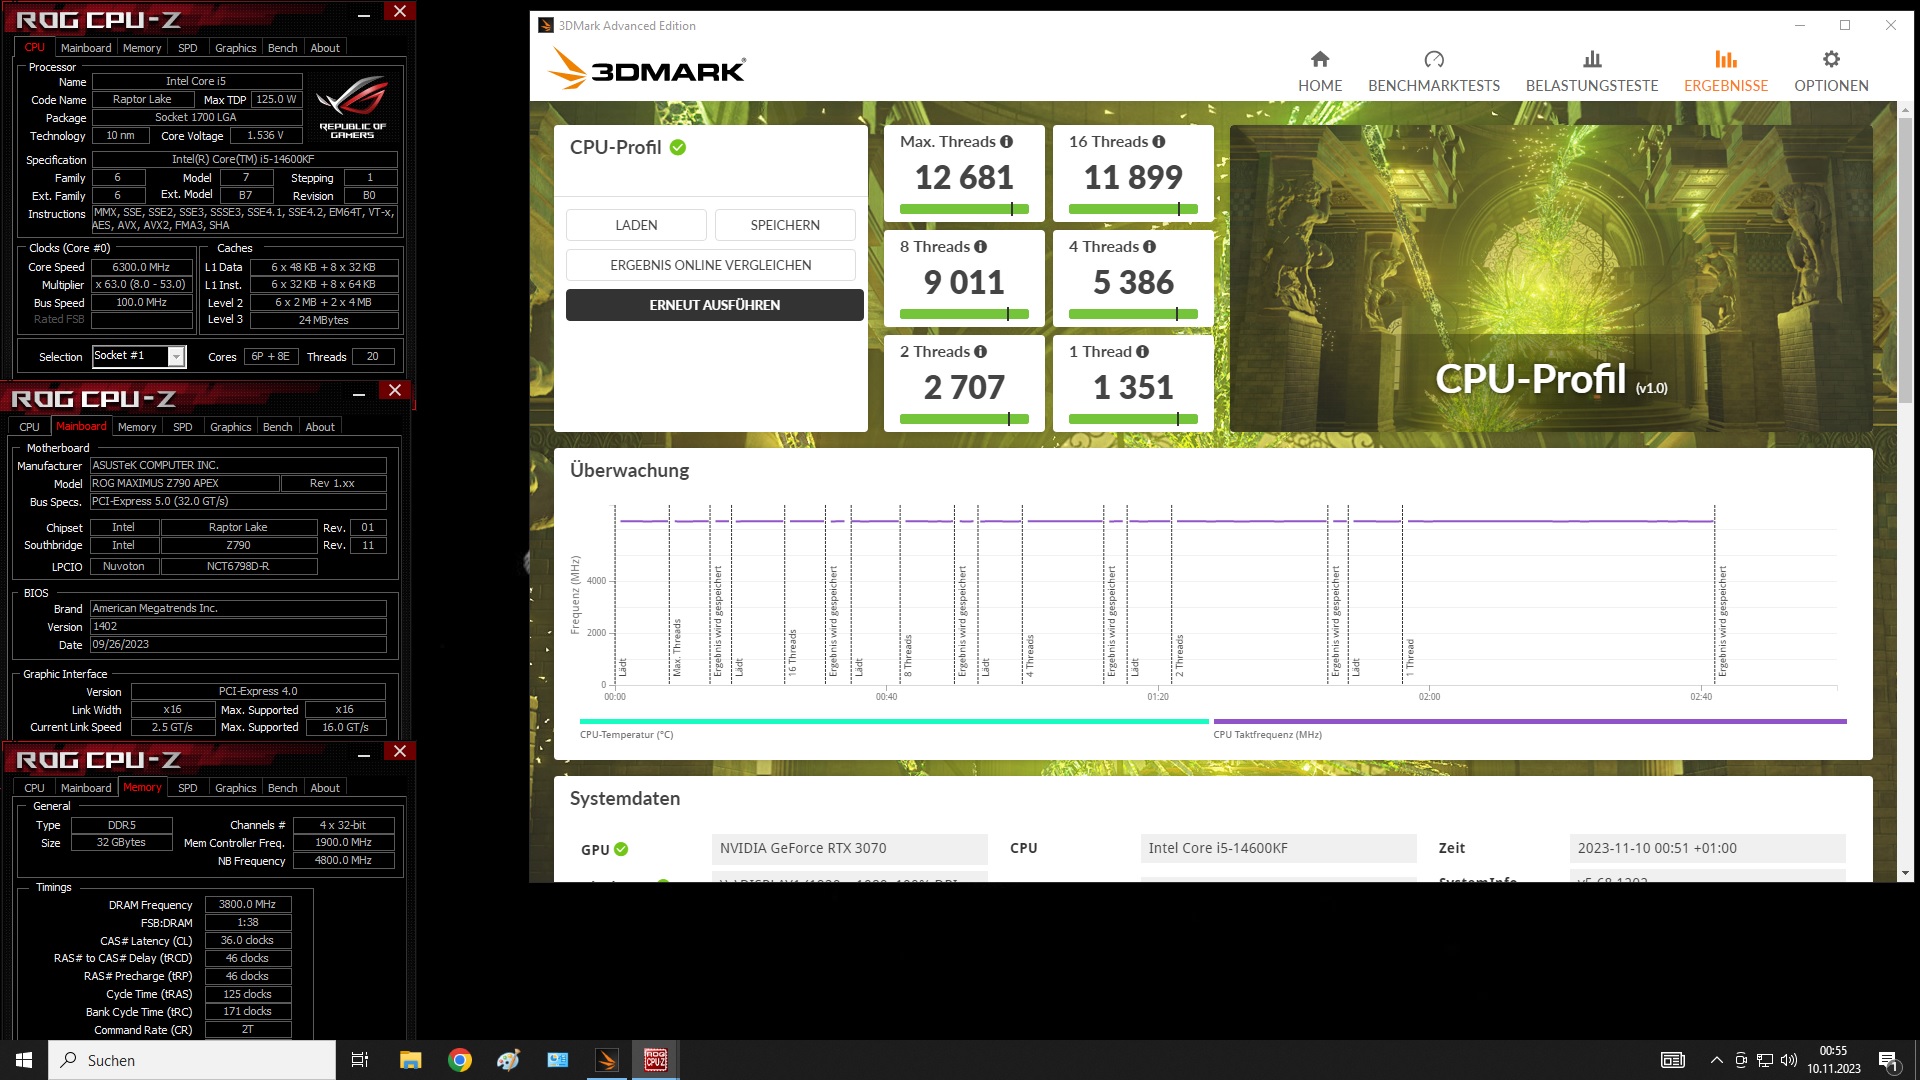Open BENCHMARKTESTS gauge icon
Image resolution: width=1920 pixels, height=1080 pixels.
(1433, 59)
